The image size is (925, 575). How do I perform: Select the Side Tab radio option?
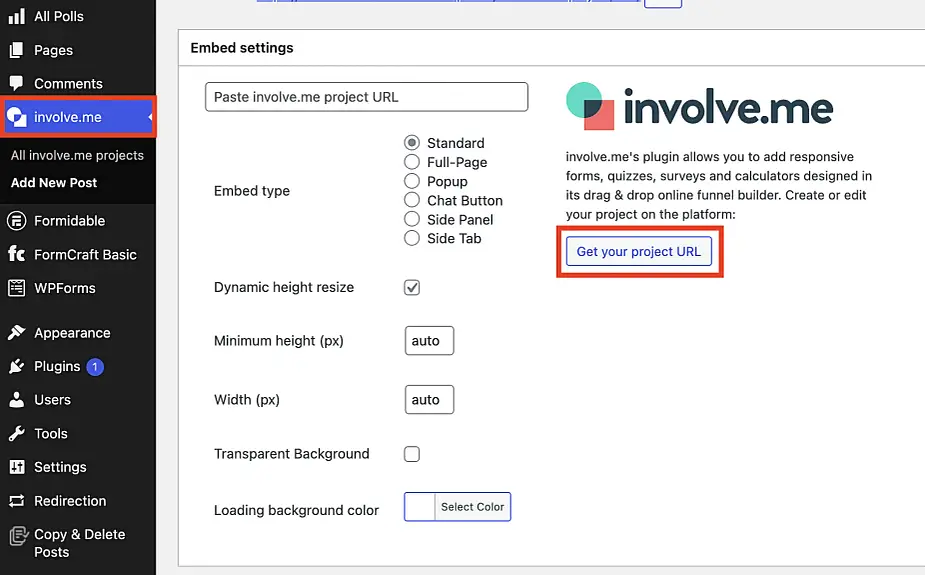pos(411,238)
